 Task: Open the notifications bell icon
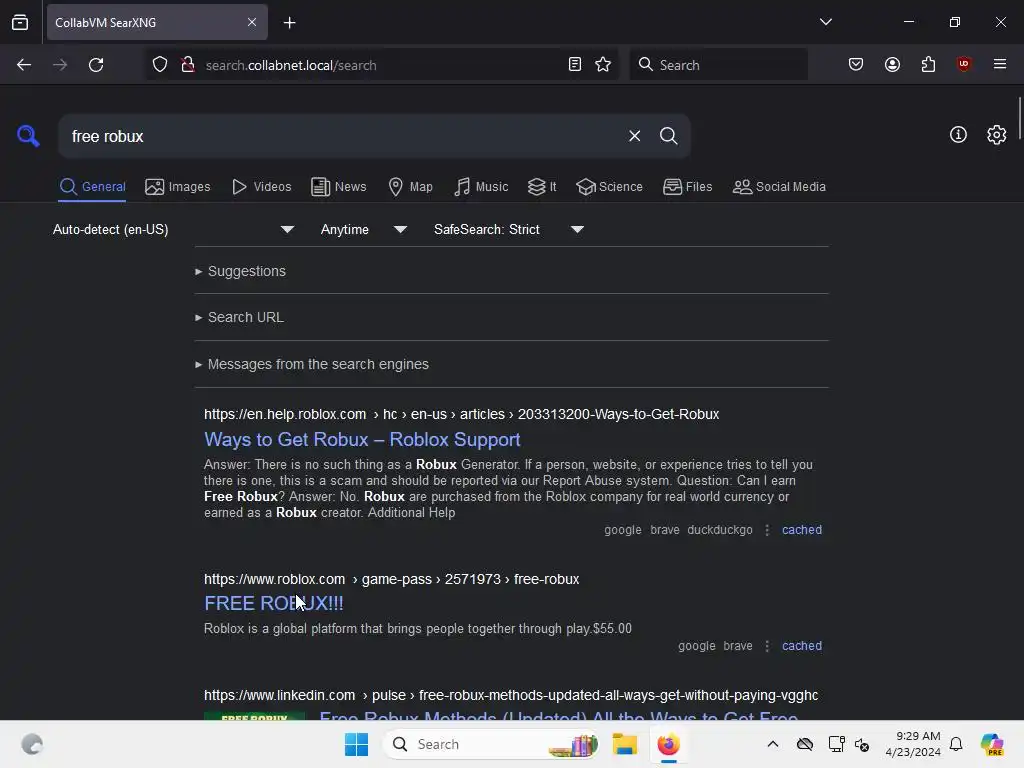pos(956,744)
